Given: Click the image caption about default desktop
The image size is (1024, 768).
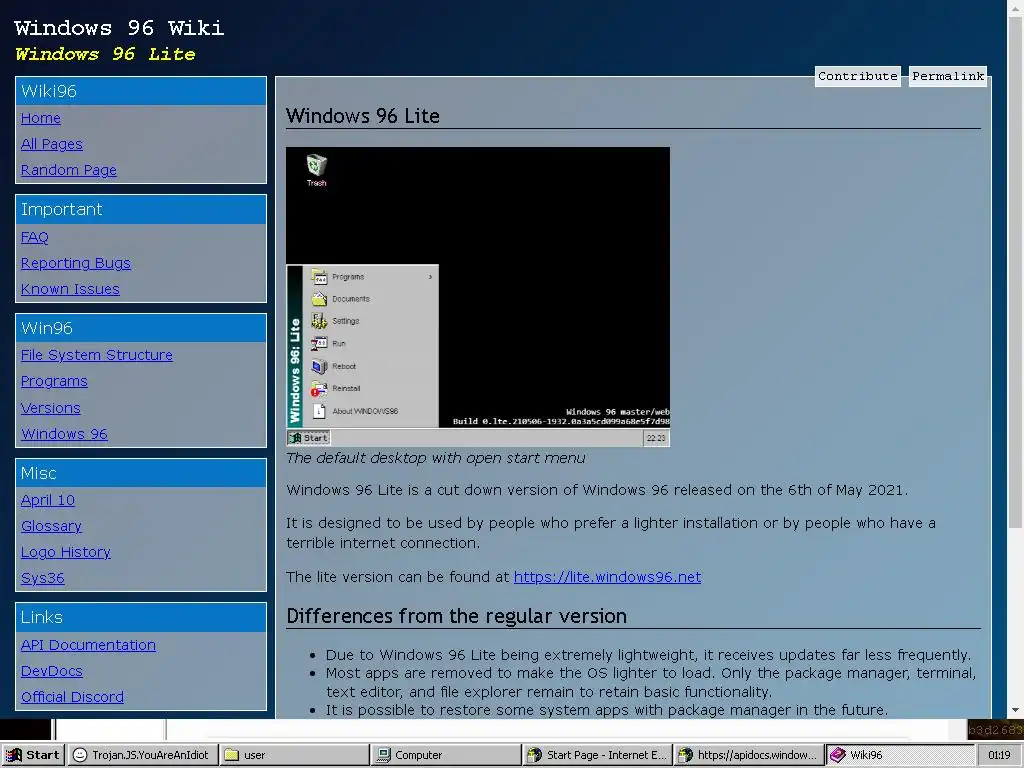Looking at the screenshot, I should pyautogui.click(x=436, y=458).
